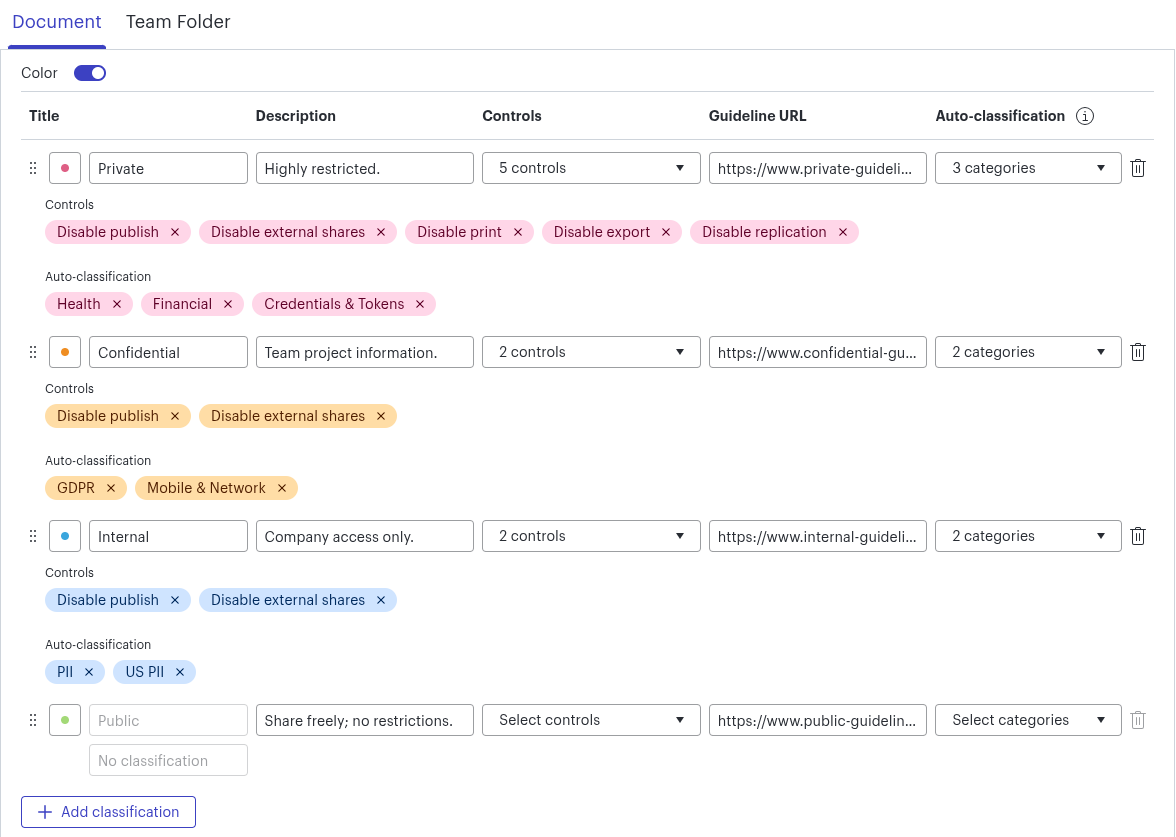Grab the drag handle of Private row
Screen dimensions: 1176x837
[x=32, y=168]
